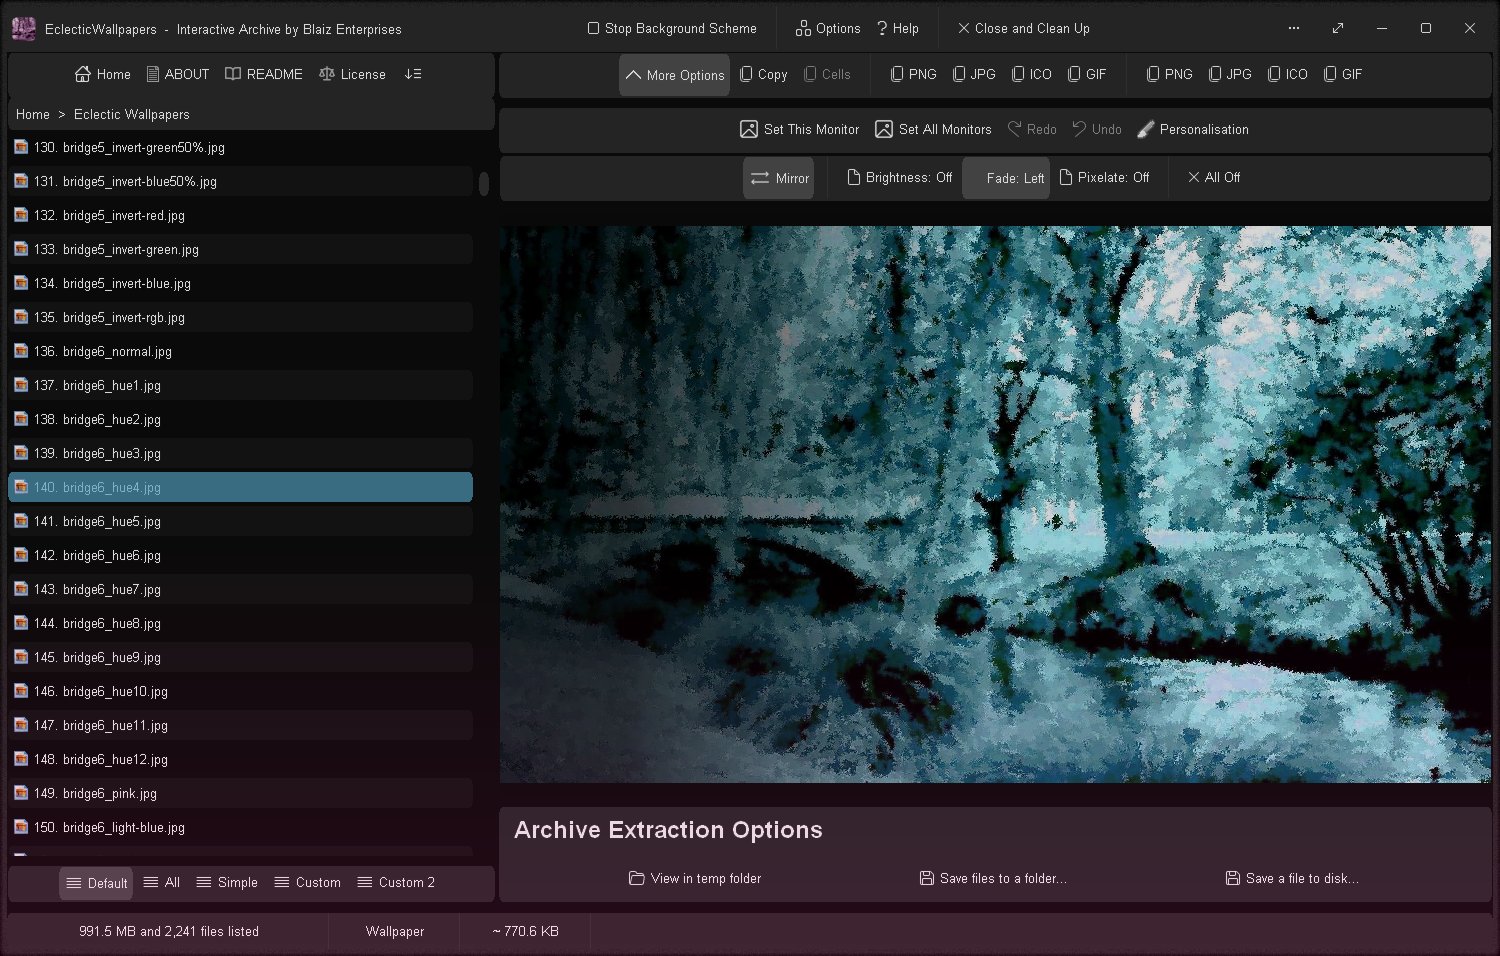Open Personalisation settings
This screenshot has width=1500, height=956.
(1193, 129)
